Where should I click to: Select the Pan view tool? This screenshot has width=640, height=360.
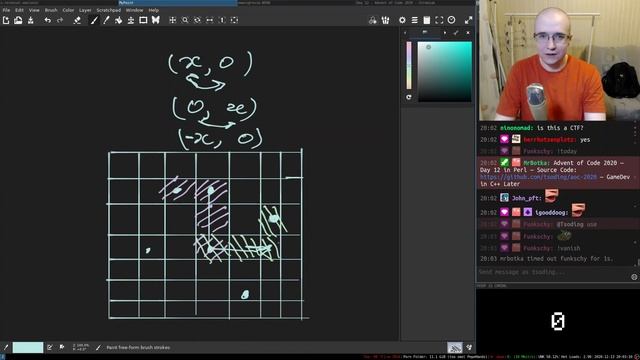pos(173,20)
